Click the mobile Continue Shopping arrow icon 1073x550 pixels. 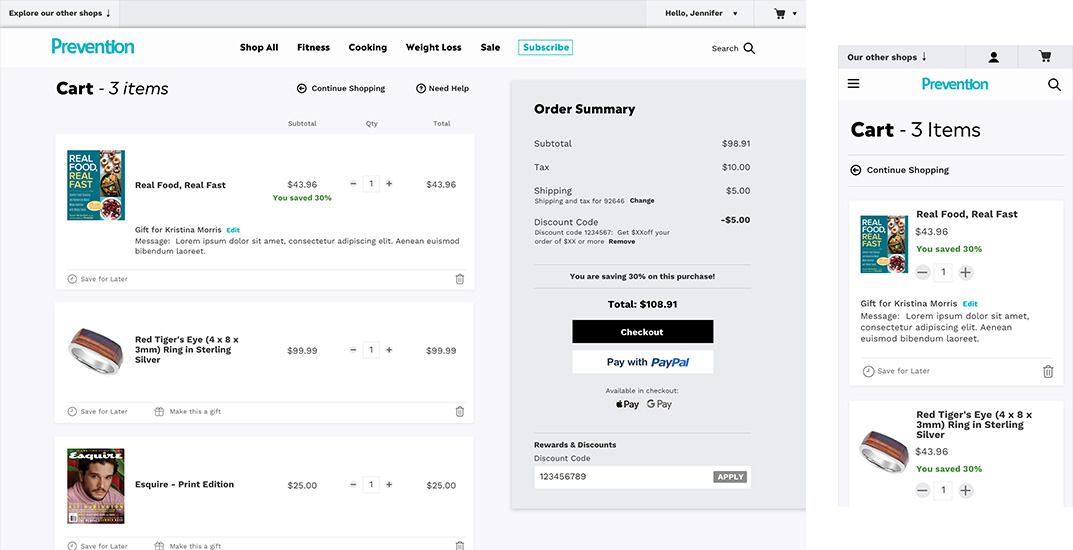pyautogui.click(x=855, y=170)
